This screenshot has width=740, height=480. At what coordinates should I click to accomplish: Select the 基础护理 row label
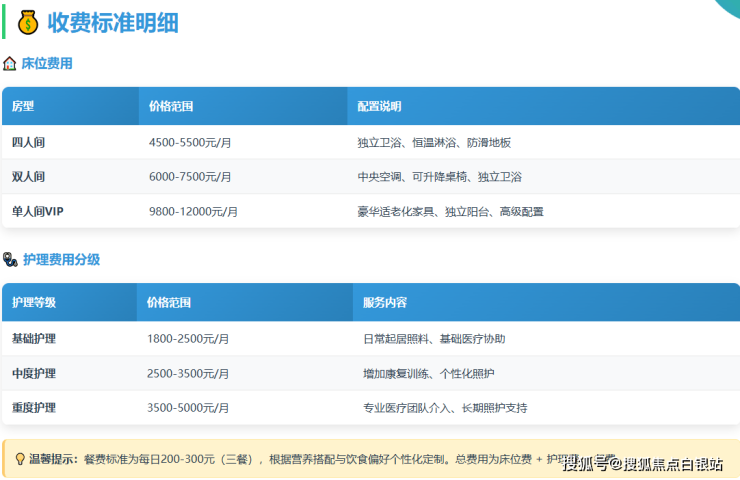(34, 339)
